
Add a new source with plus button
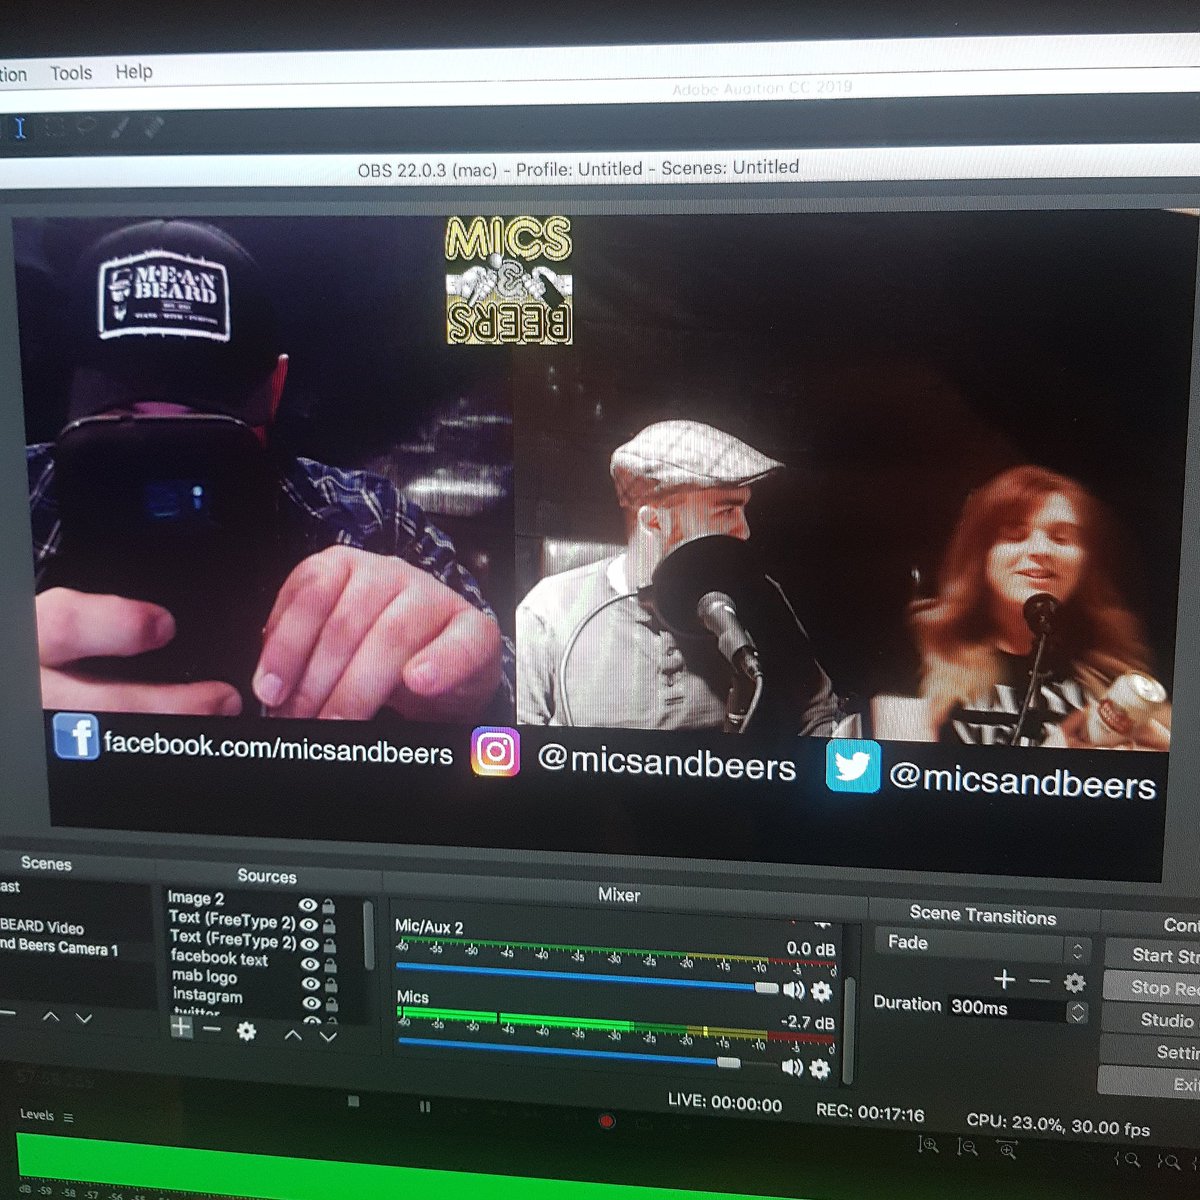(x=181, y=1028)
